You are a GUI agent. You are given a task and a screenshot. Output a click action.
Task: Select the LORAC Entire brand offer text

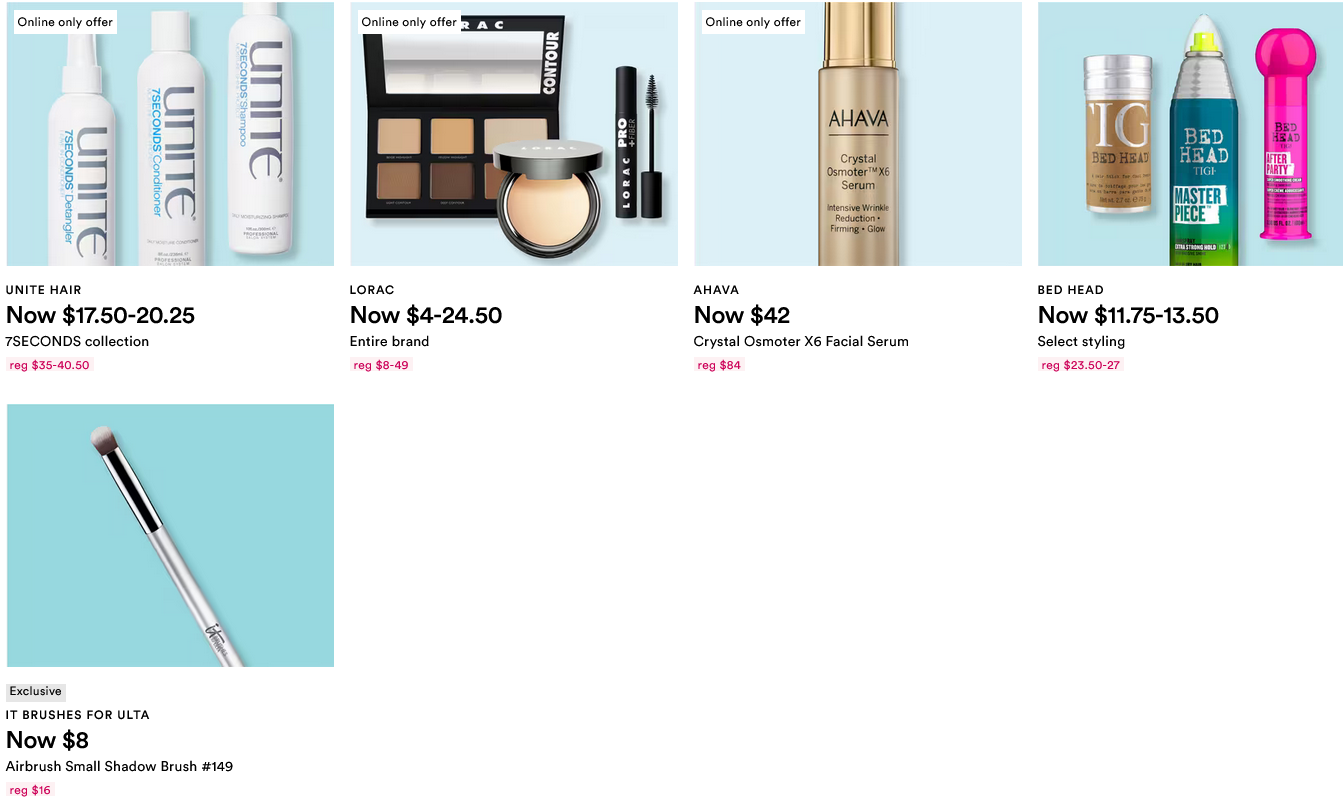click(390, 341)
